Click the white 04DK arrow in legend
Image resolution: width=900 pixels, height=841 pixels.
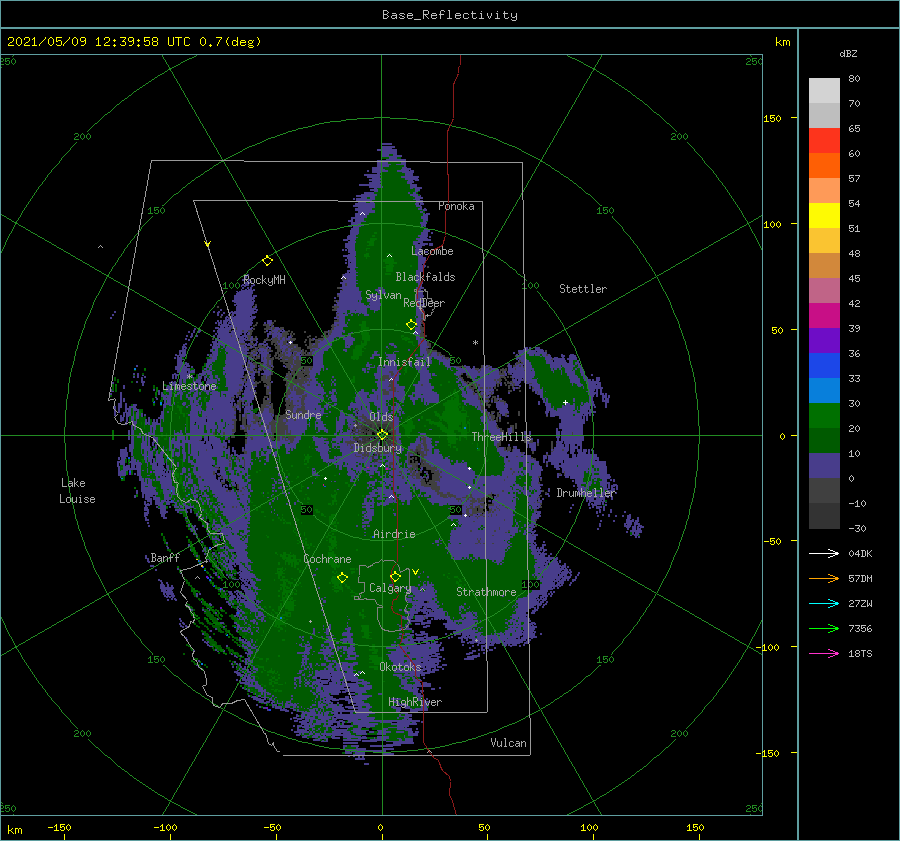[x=824, y=553]
